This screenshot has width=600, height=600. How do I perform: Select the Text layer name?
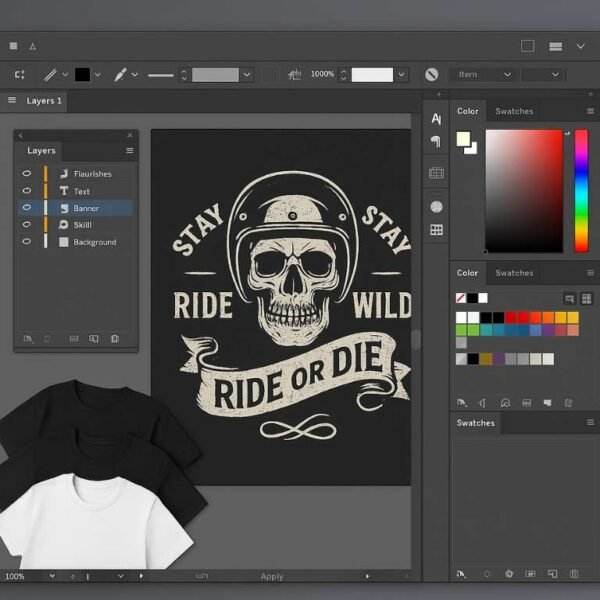[82, 191]
